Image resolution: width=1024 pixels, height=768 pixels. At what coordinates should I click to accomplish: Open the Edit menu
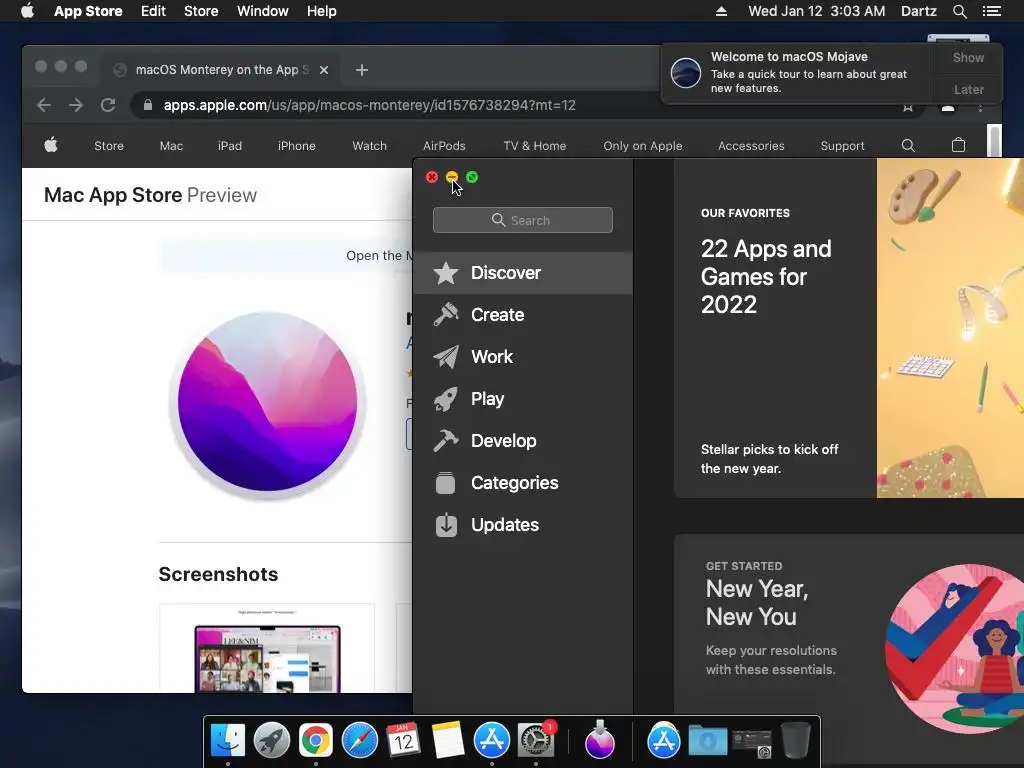coord(153,11)
